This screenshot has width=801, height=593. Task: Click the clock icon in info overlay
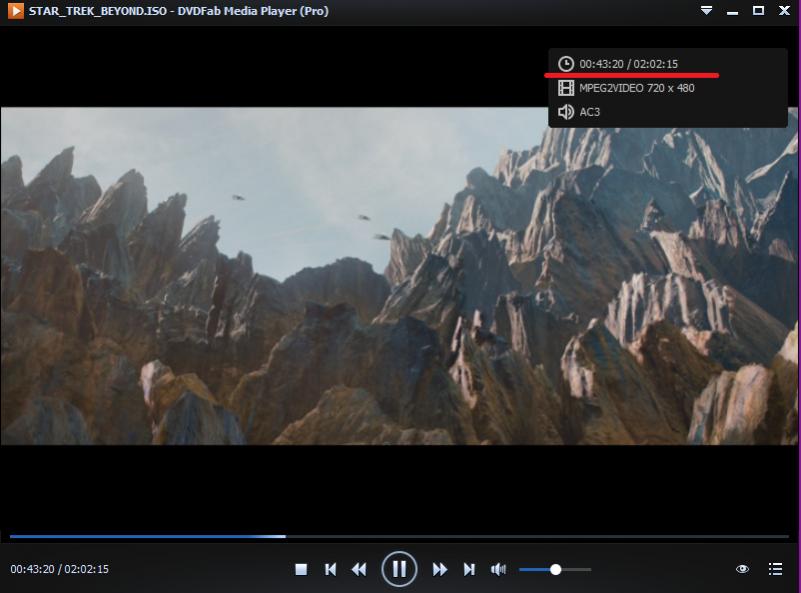click(x=566, y=64)
